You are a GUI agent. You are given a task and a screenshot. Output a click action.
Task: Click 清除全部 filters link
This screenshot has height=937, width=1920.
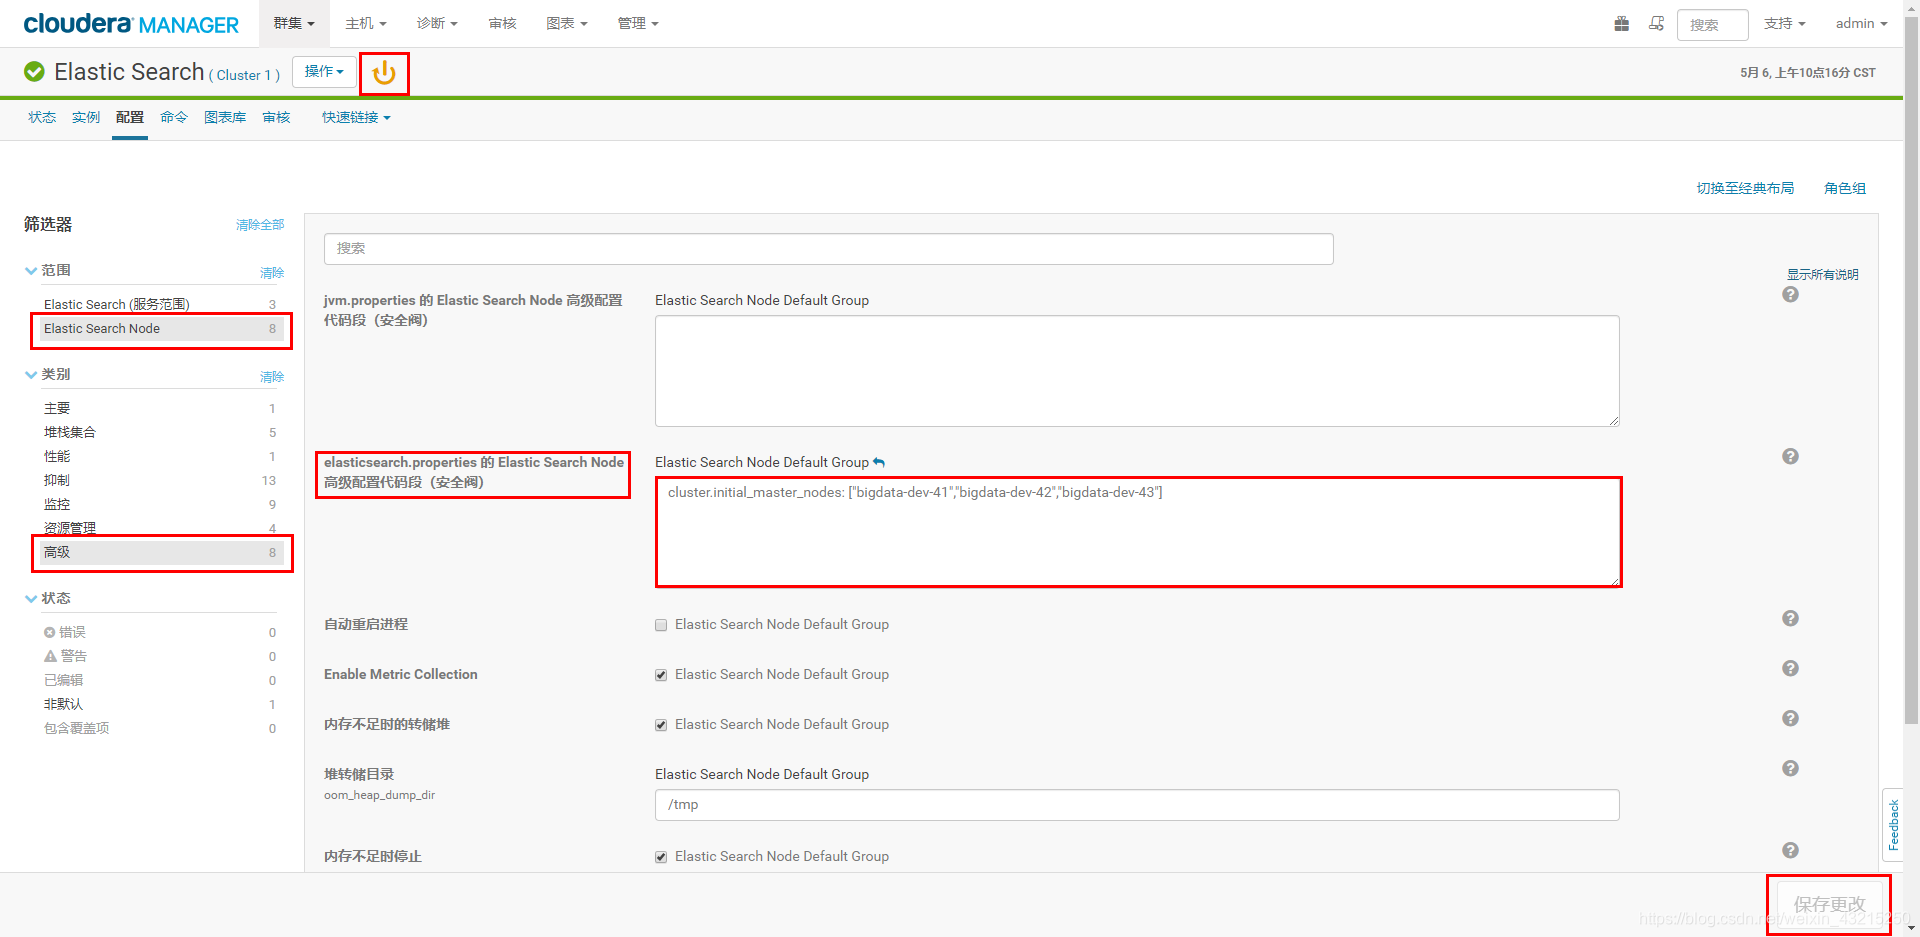pos(260,225)
